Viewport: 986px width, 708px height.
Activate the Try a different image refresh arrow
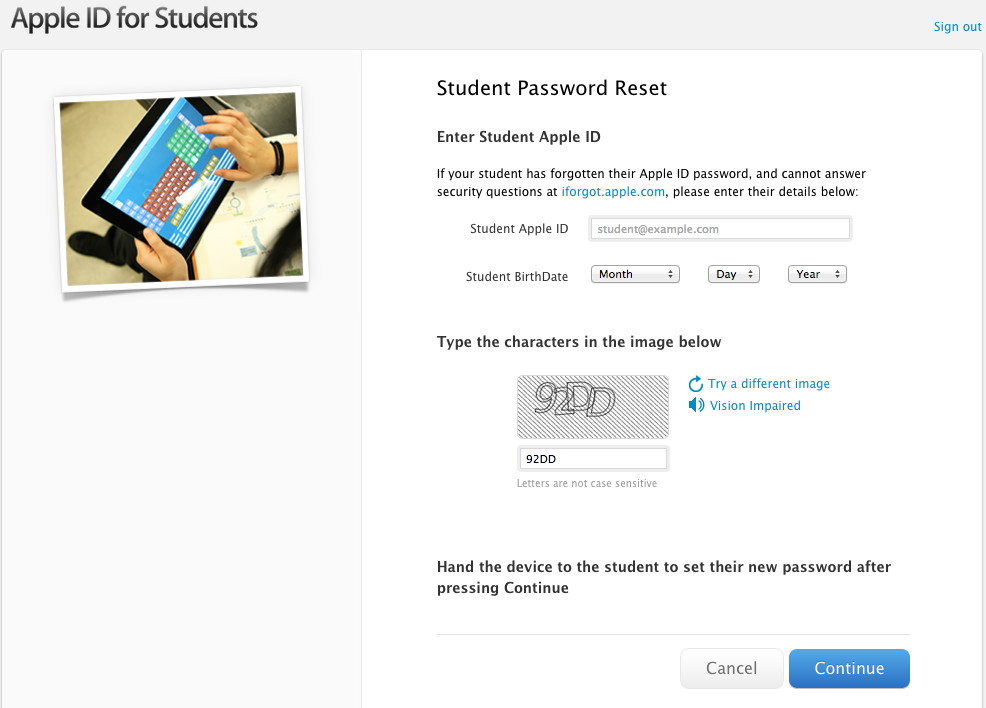(x=696, y=383)
